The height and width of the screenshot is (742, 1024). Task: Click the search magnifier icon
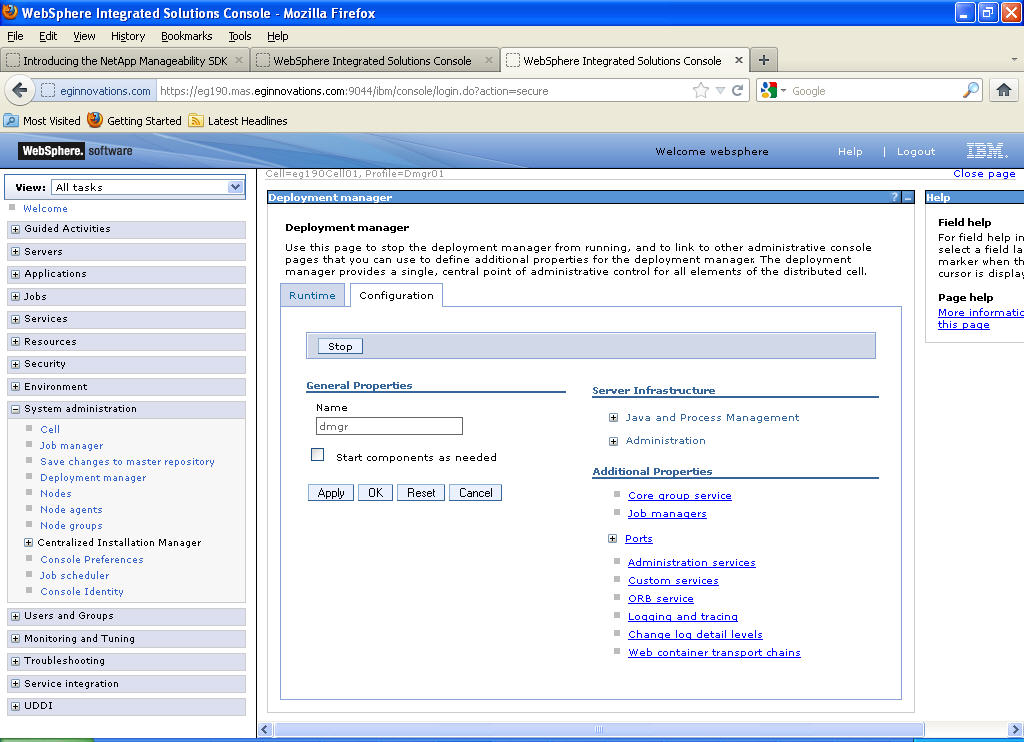point(971,90)
